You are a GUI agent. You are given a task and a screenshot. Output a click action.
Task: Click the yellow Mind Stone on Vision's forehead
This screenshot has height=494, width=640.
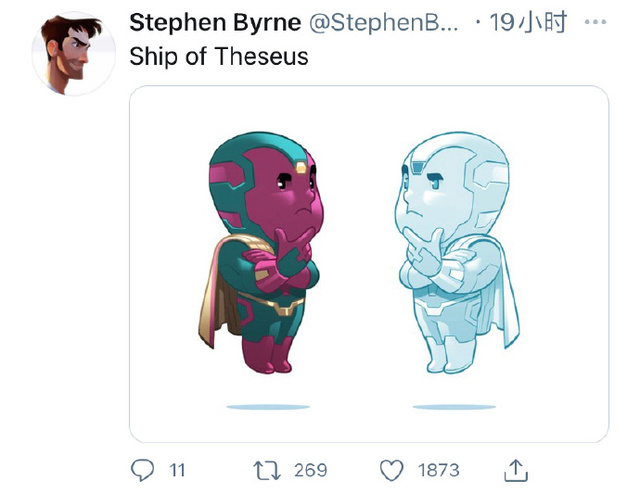(x=301, y=167)
